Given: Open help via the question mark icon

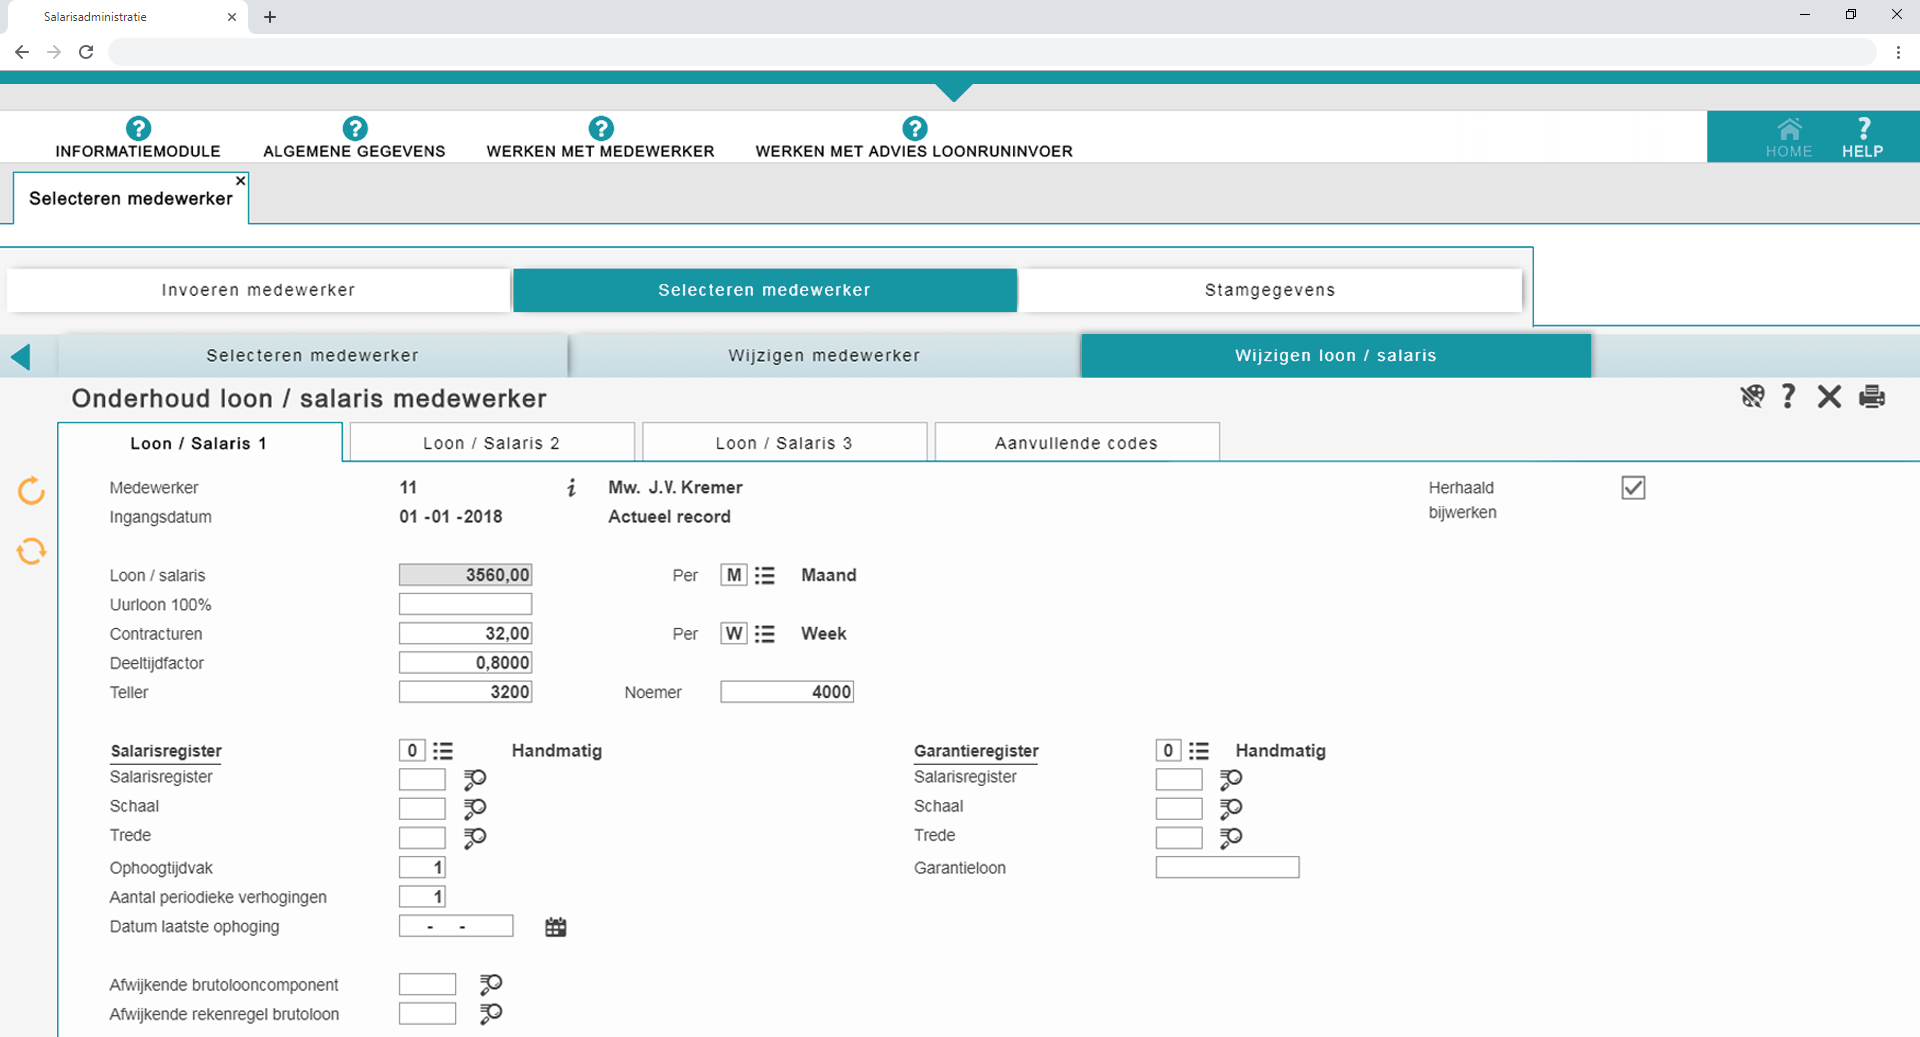Looking at the screenshot, I should click(x=1789, y=397).
